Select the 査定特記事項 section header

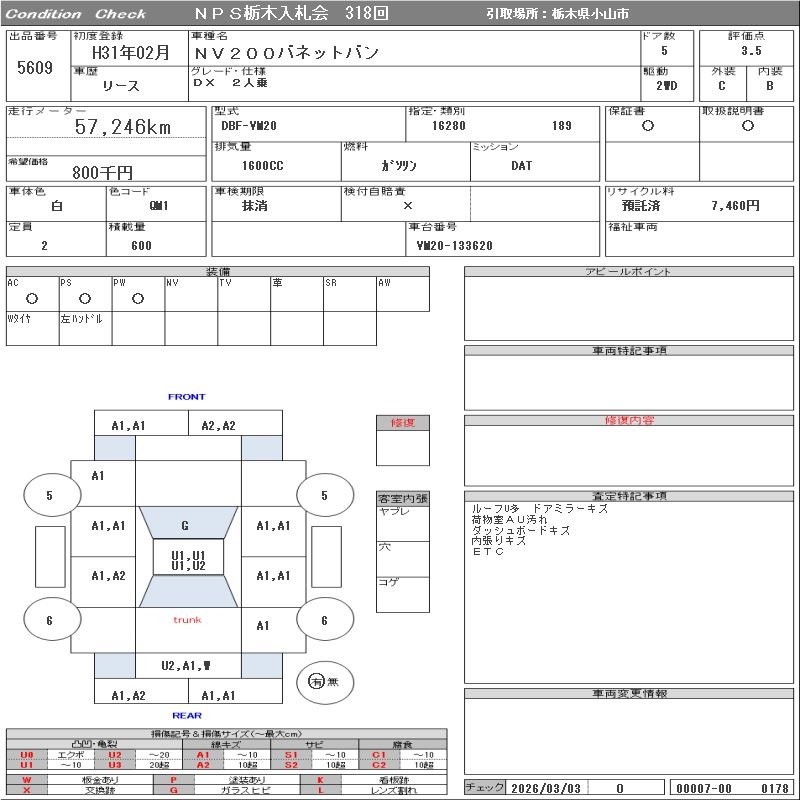click(629, 496)
